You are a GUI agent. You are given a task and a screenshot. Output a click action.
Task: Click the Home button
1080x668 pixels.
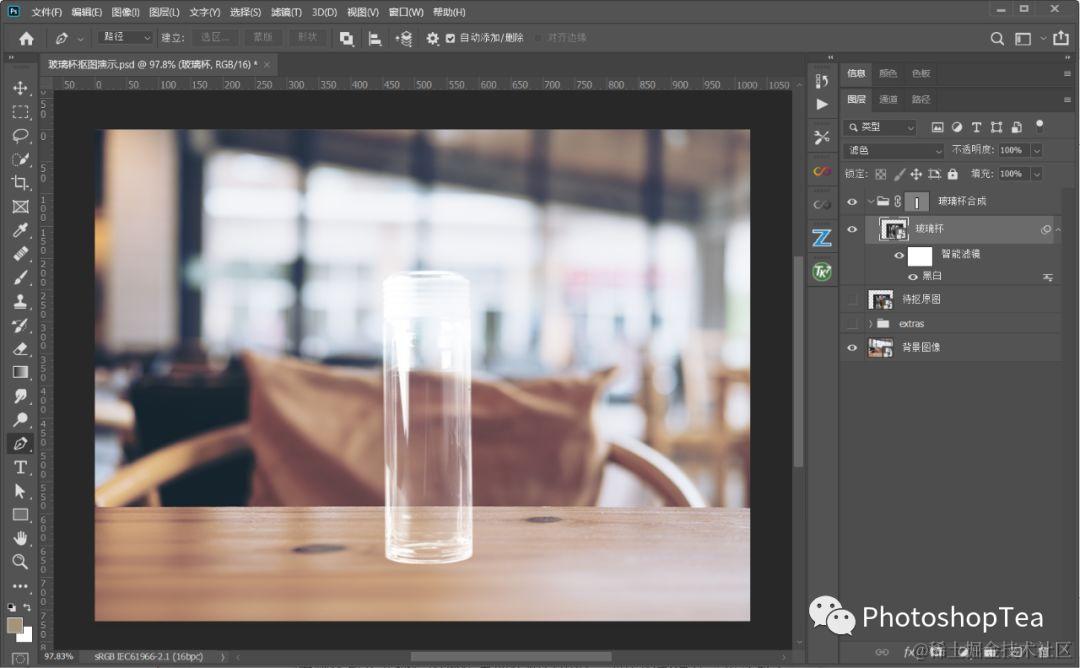tap(26, 39)
